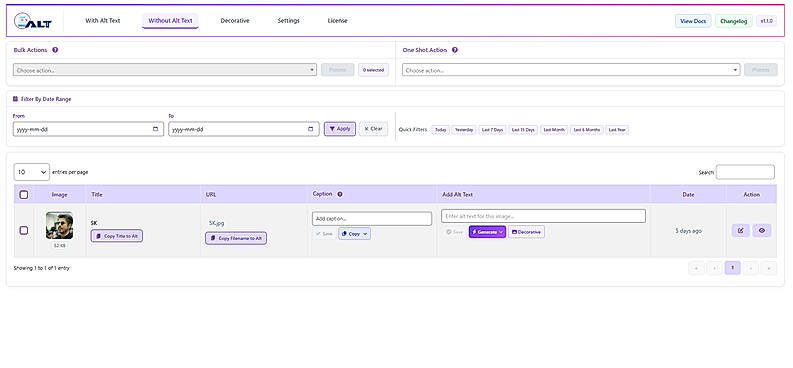
Task: Open the Decorative tab
Action: point(235,21)
